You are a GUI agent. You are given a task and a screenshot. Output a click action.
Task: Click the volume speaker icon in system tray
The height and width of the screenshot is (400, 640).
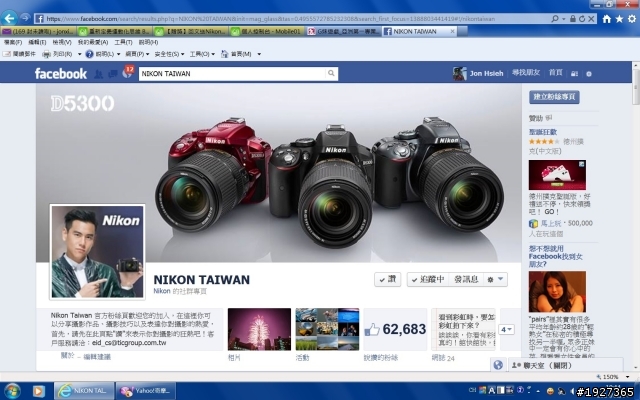572,391
